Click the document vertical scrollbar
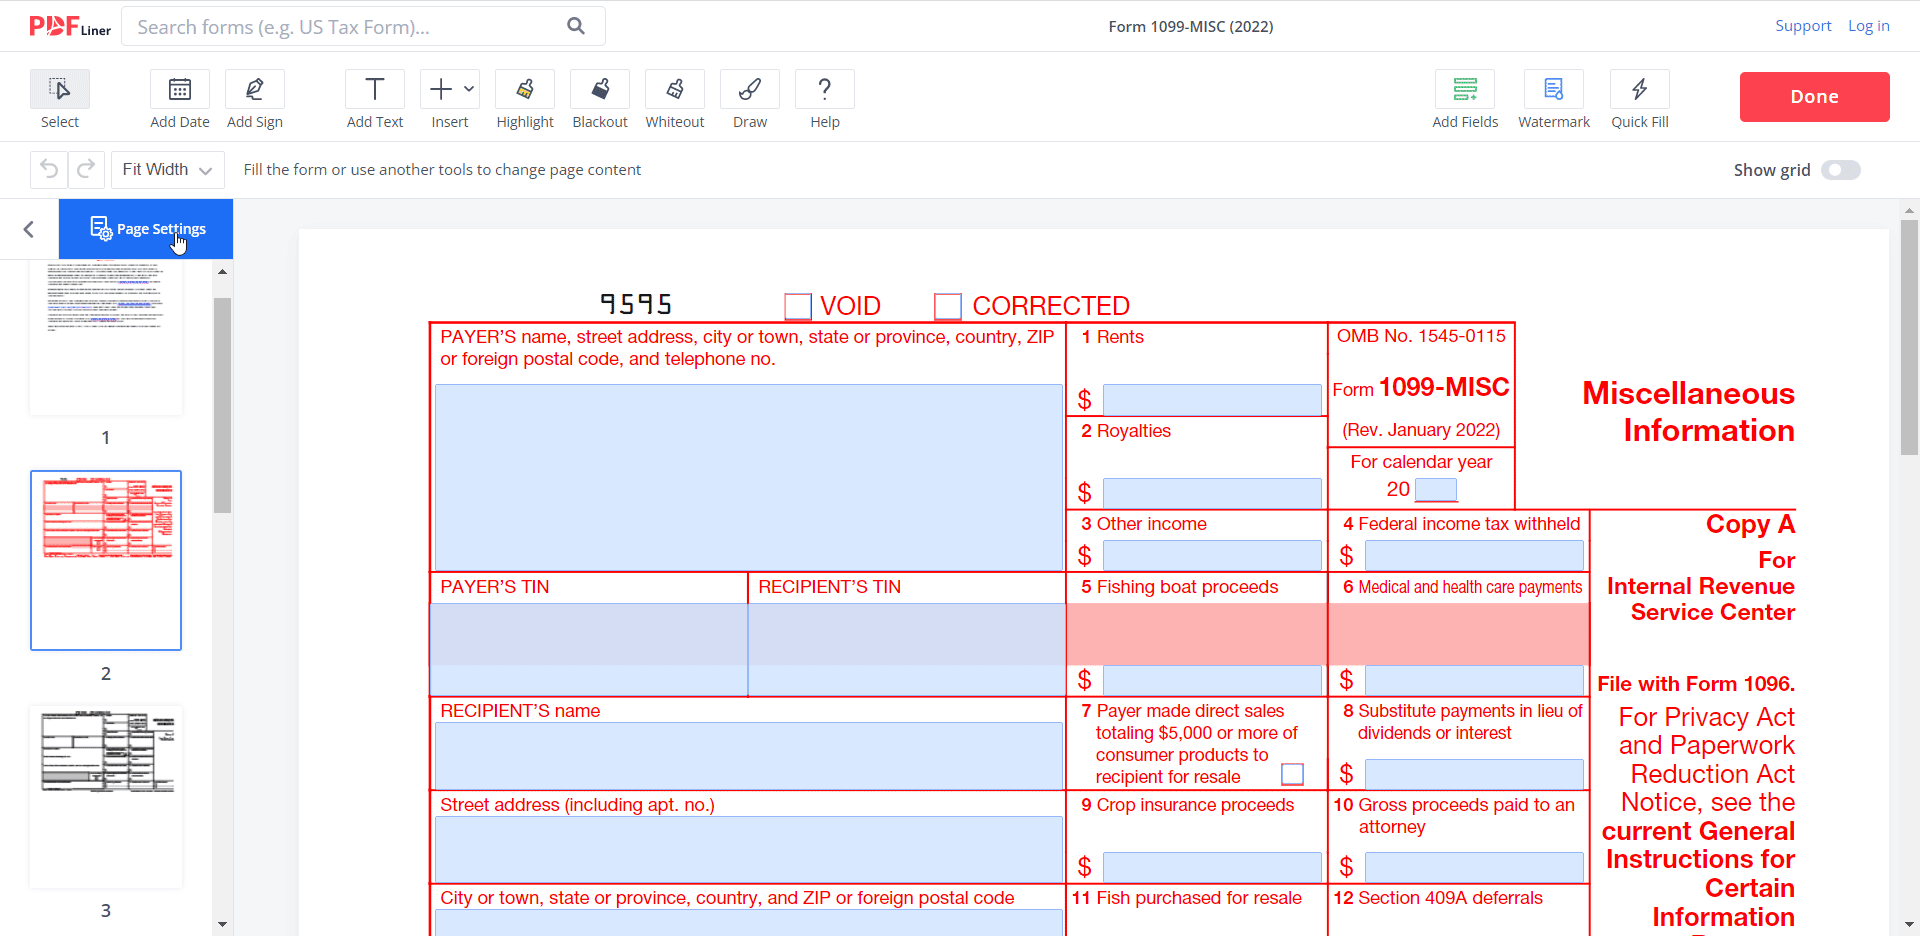Image resolution: width=1920 pixels, height=942 pixels. [1909, 337]
